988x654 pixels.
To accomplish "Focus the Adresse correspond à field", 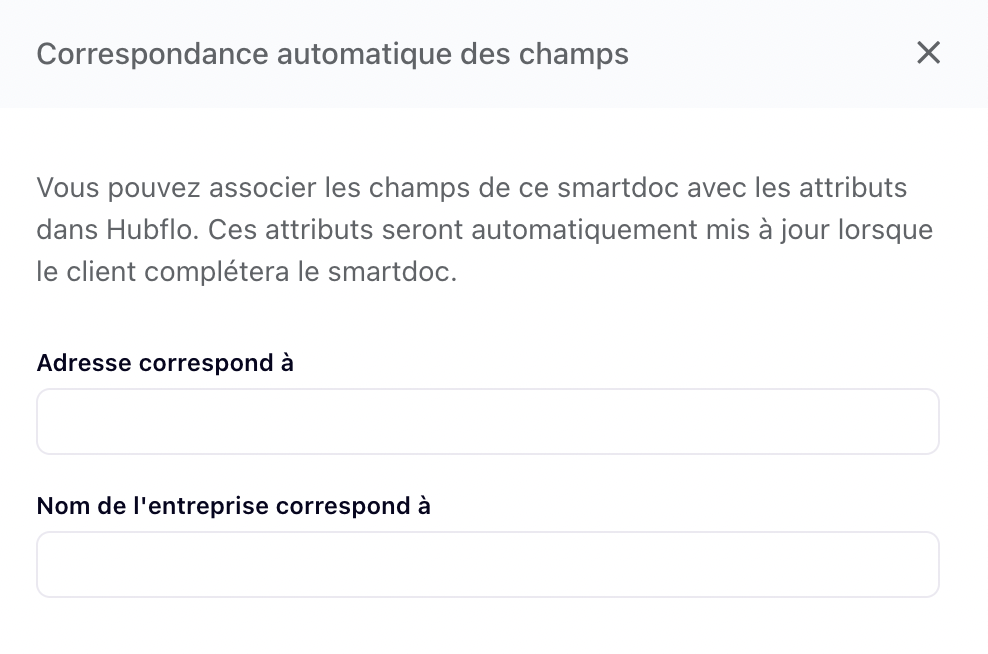I will click(x=488, y=422).
